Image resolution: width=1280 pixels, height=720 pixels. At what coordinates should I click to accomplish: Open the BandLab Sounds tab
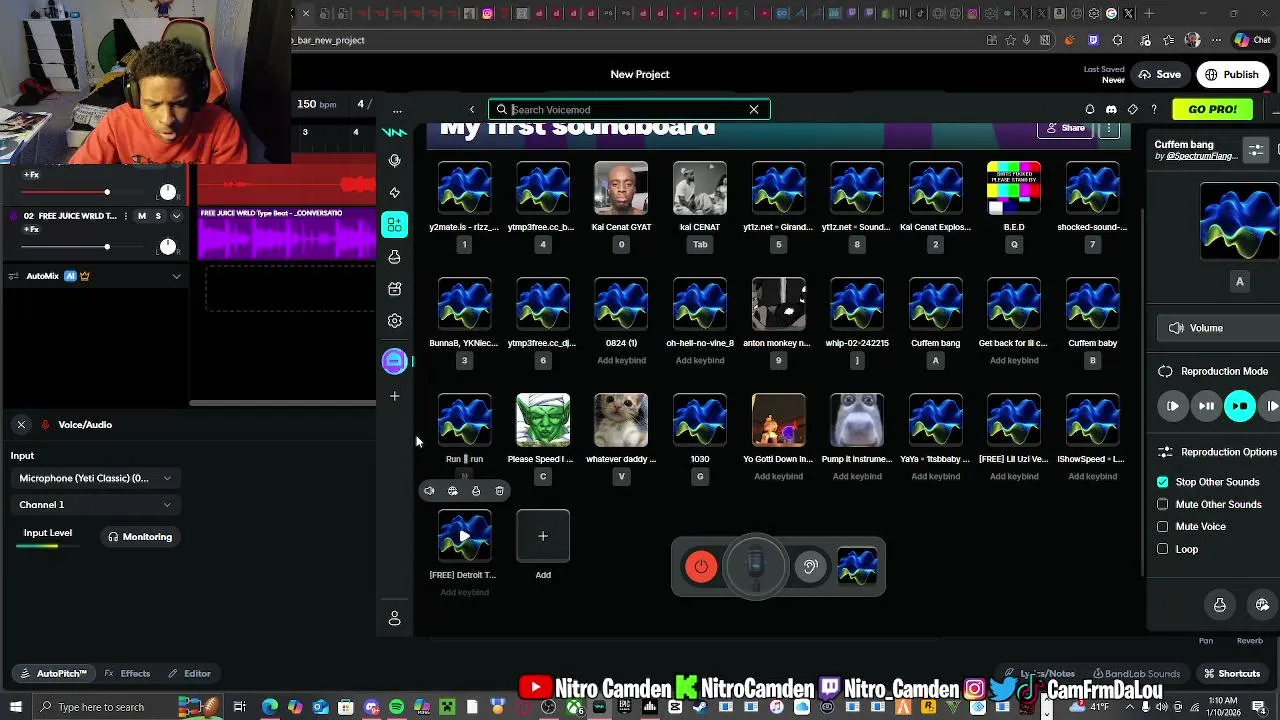[x=1137, y=674]
